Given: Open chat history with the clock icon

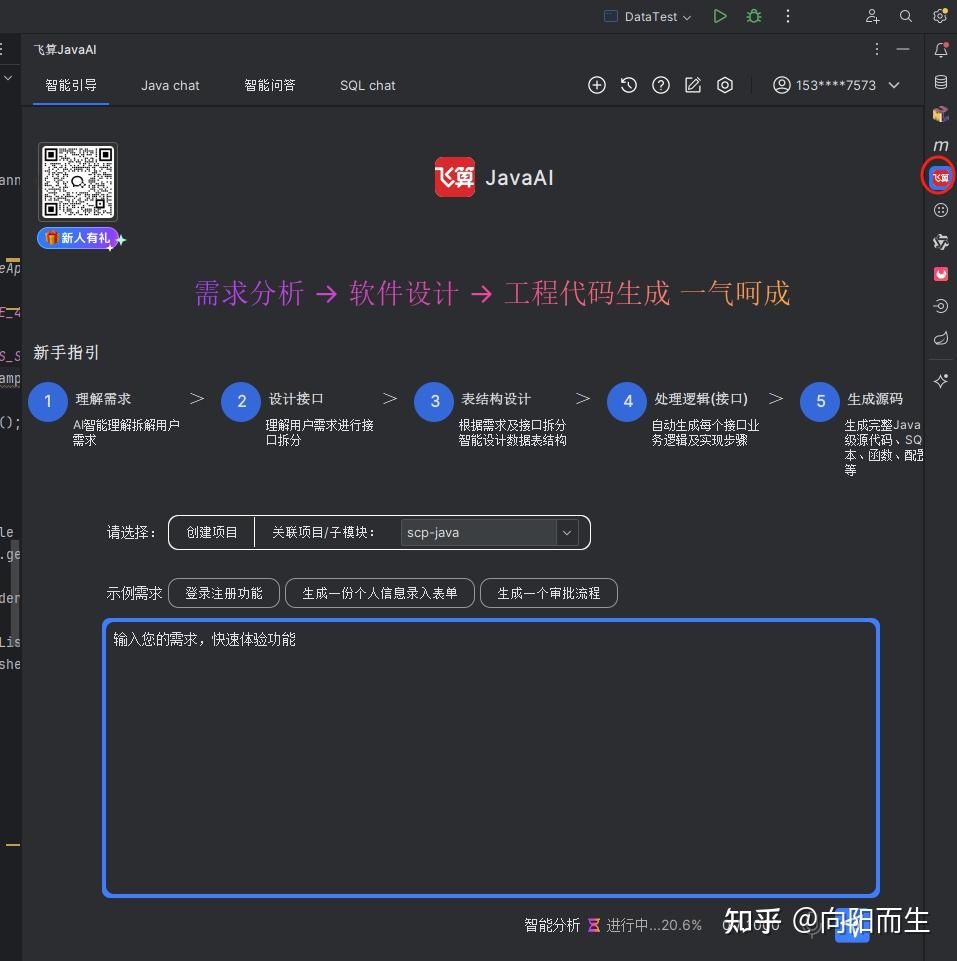Looking at the screenshot, I should pyautogui.click(x=628, y=85).
